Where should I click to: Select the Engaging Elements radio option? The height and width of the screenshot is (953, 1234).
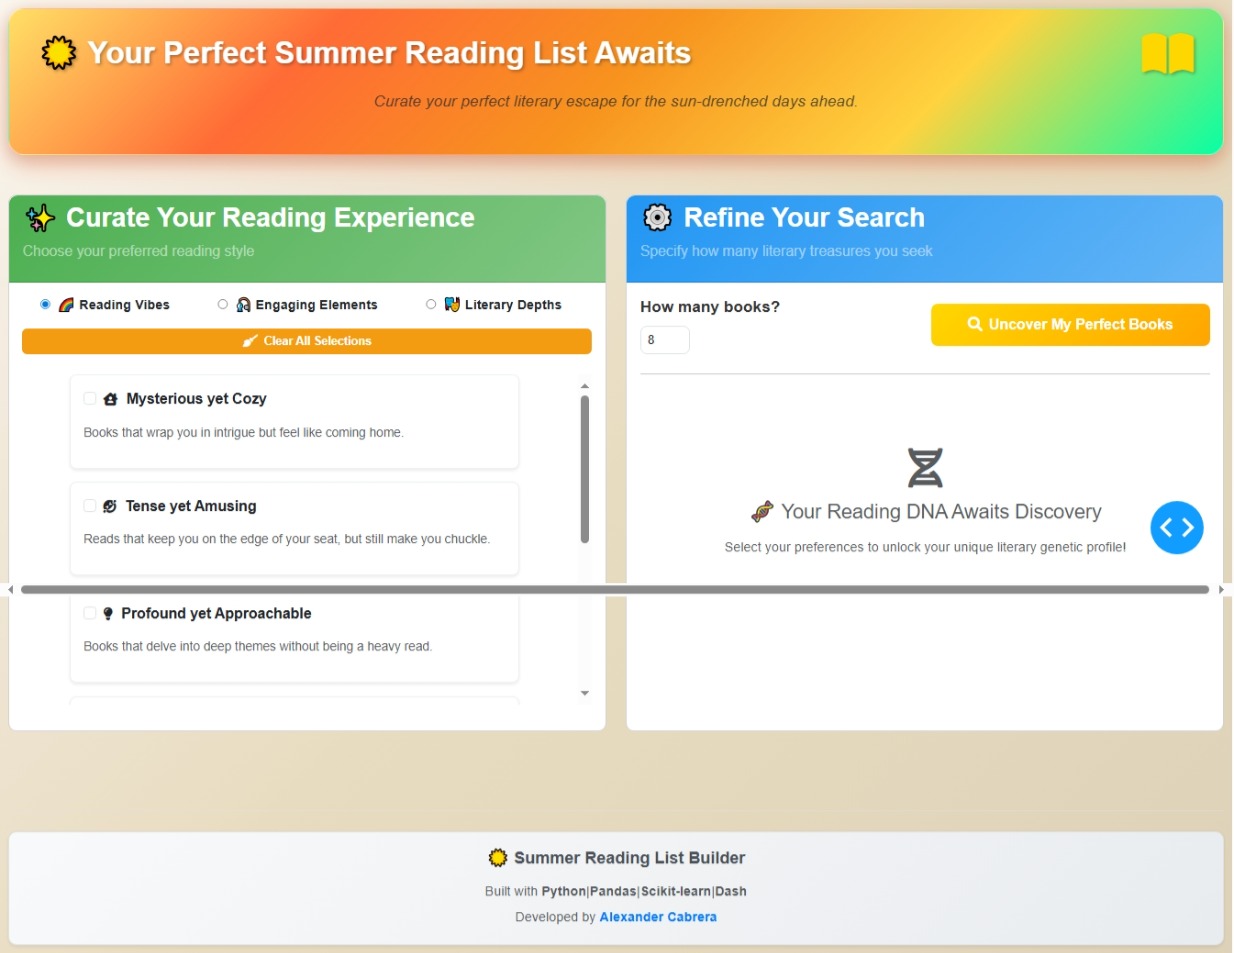coord(222,304)
